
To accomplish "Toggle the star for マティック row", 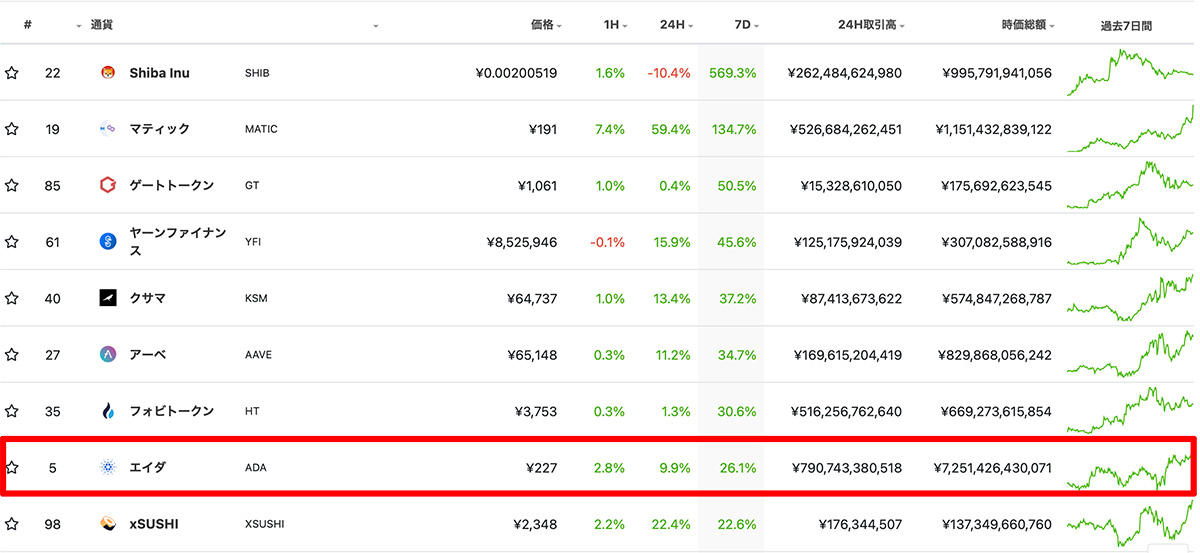I will 12,129.
